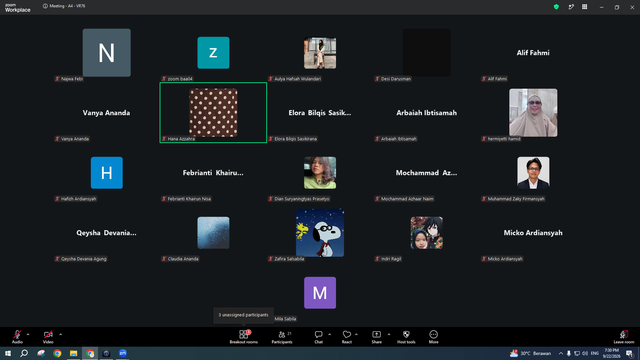Expand the audio options arrow next to Audio

tap(28, 334)
